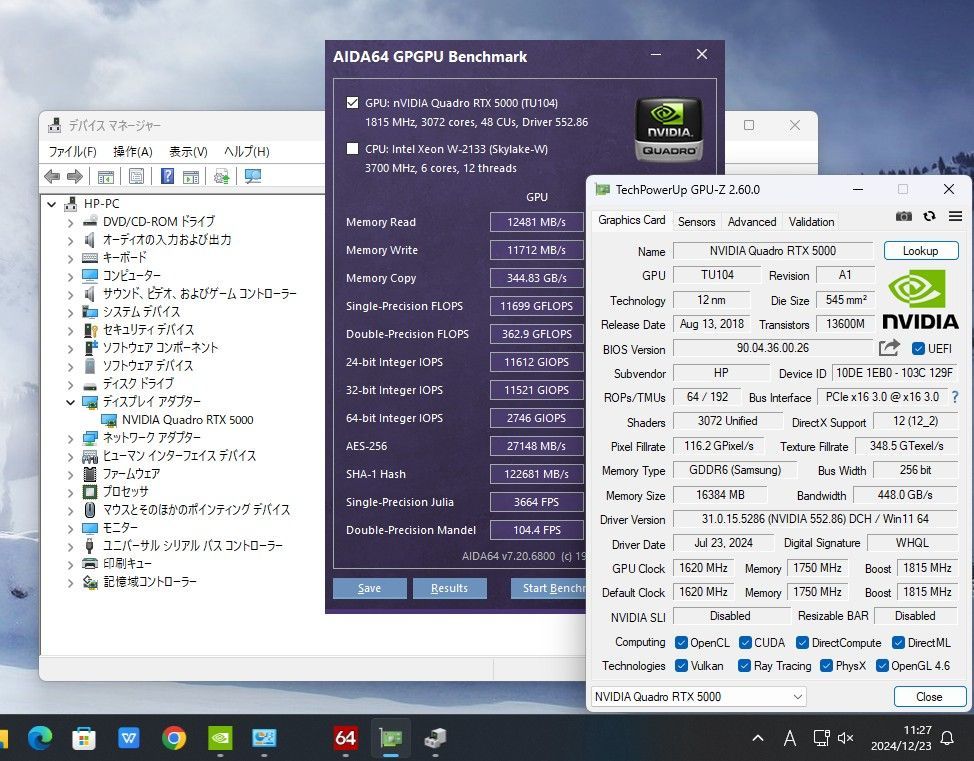This screenshot has width=974, height=761.
Task: Click the forward arrow in Device Manager toolbar
Action: (x=75, y=177)
